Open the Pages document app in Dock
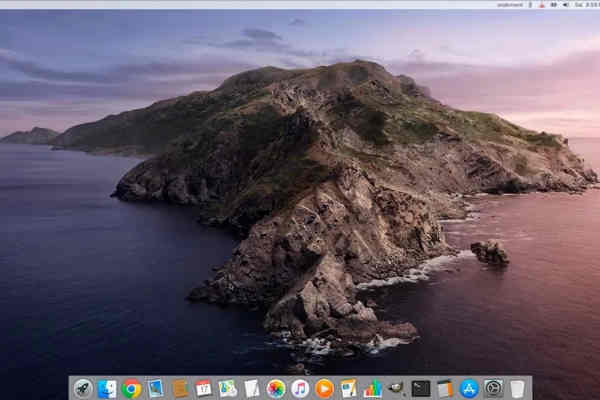The height and width of the screenshot is (400, 600). tap(348, 389)
